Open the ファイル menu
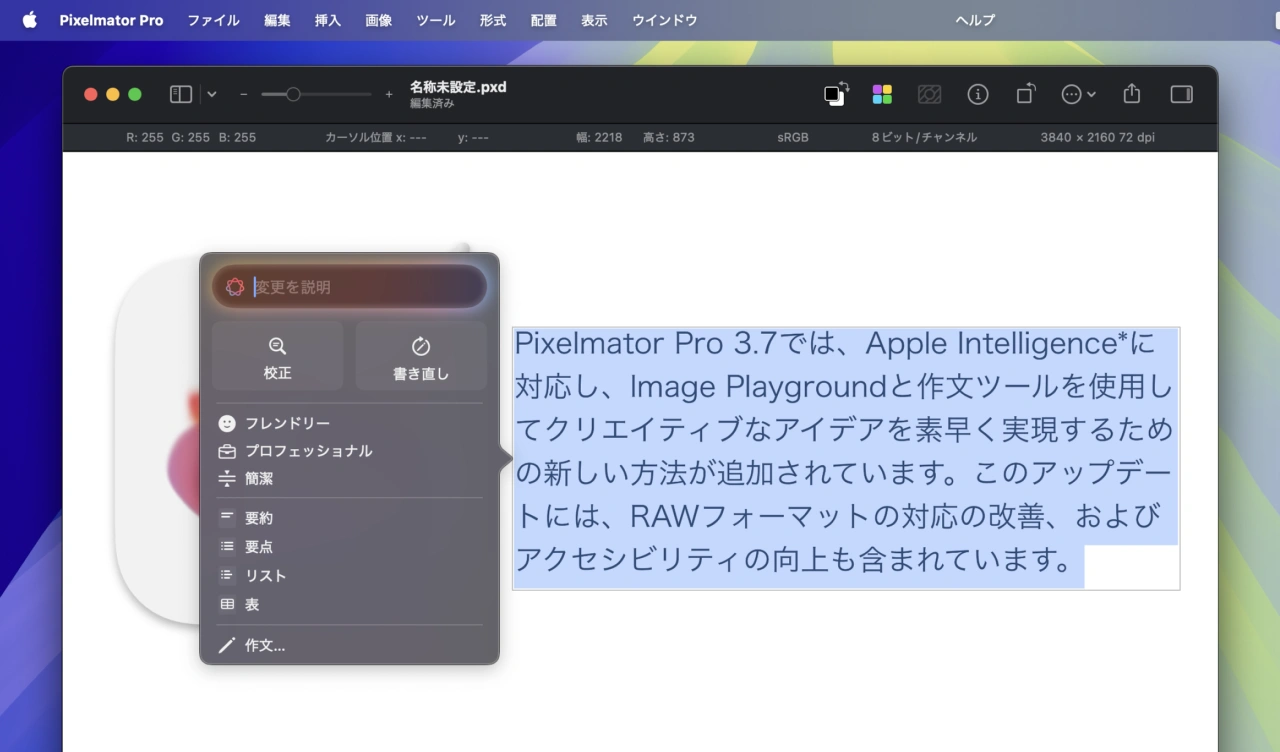Screen dimensions: 1280x752 213,20
